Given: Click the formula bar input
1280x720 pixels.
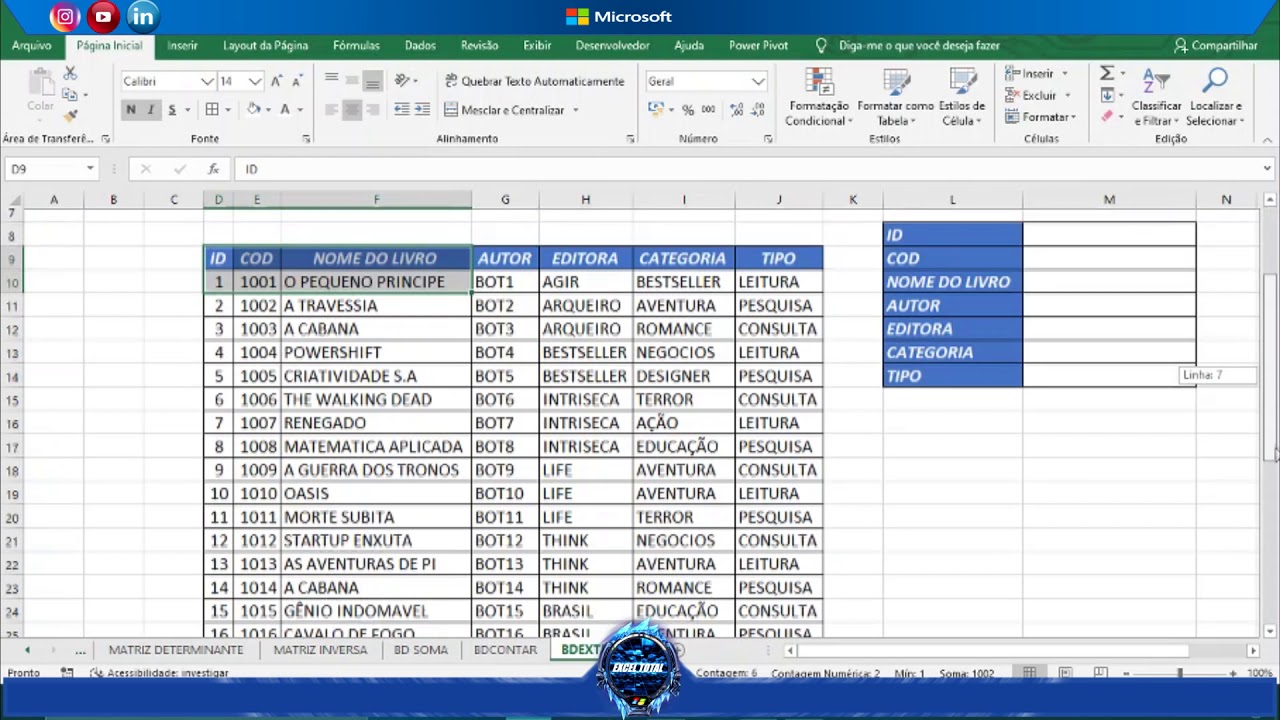Looking at the screenshot, I should (748, 169).
